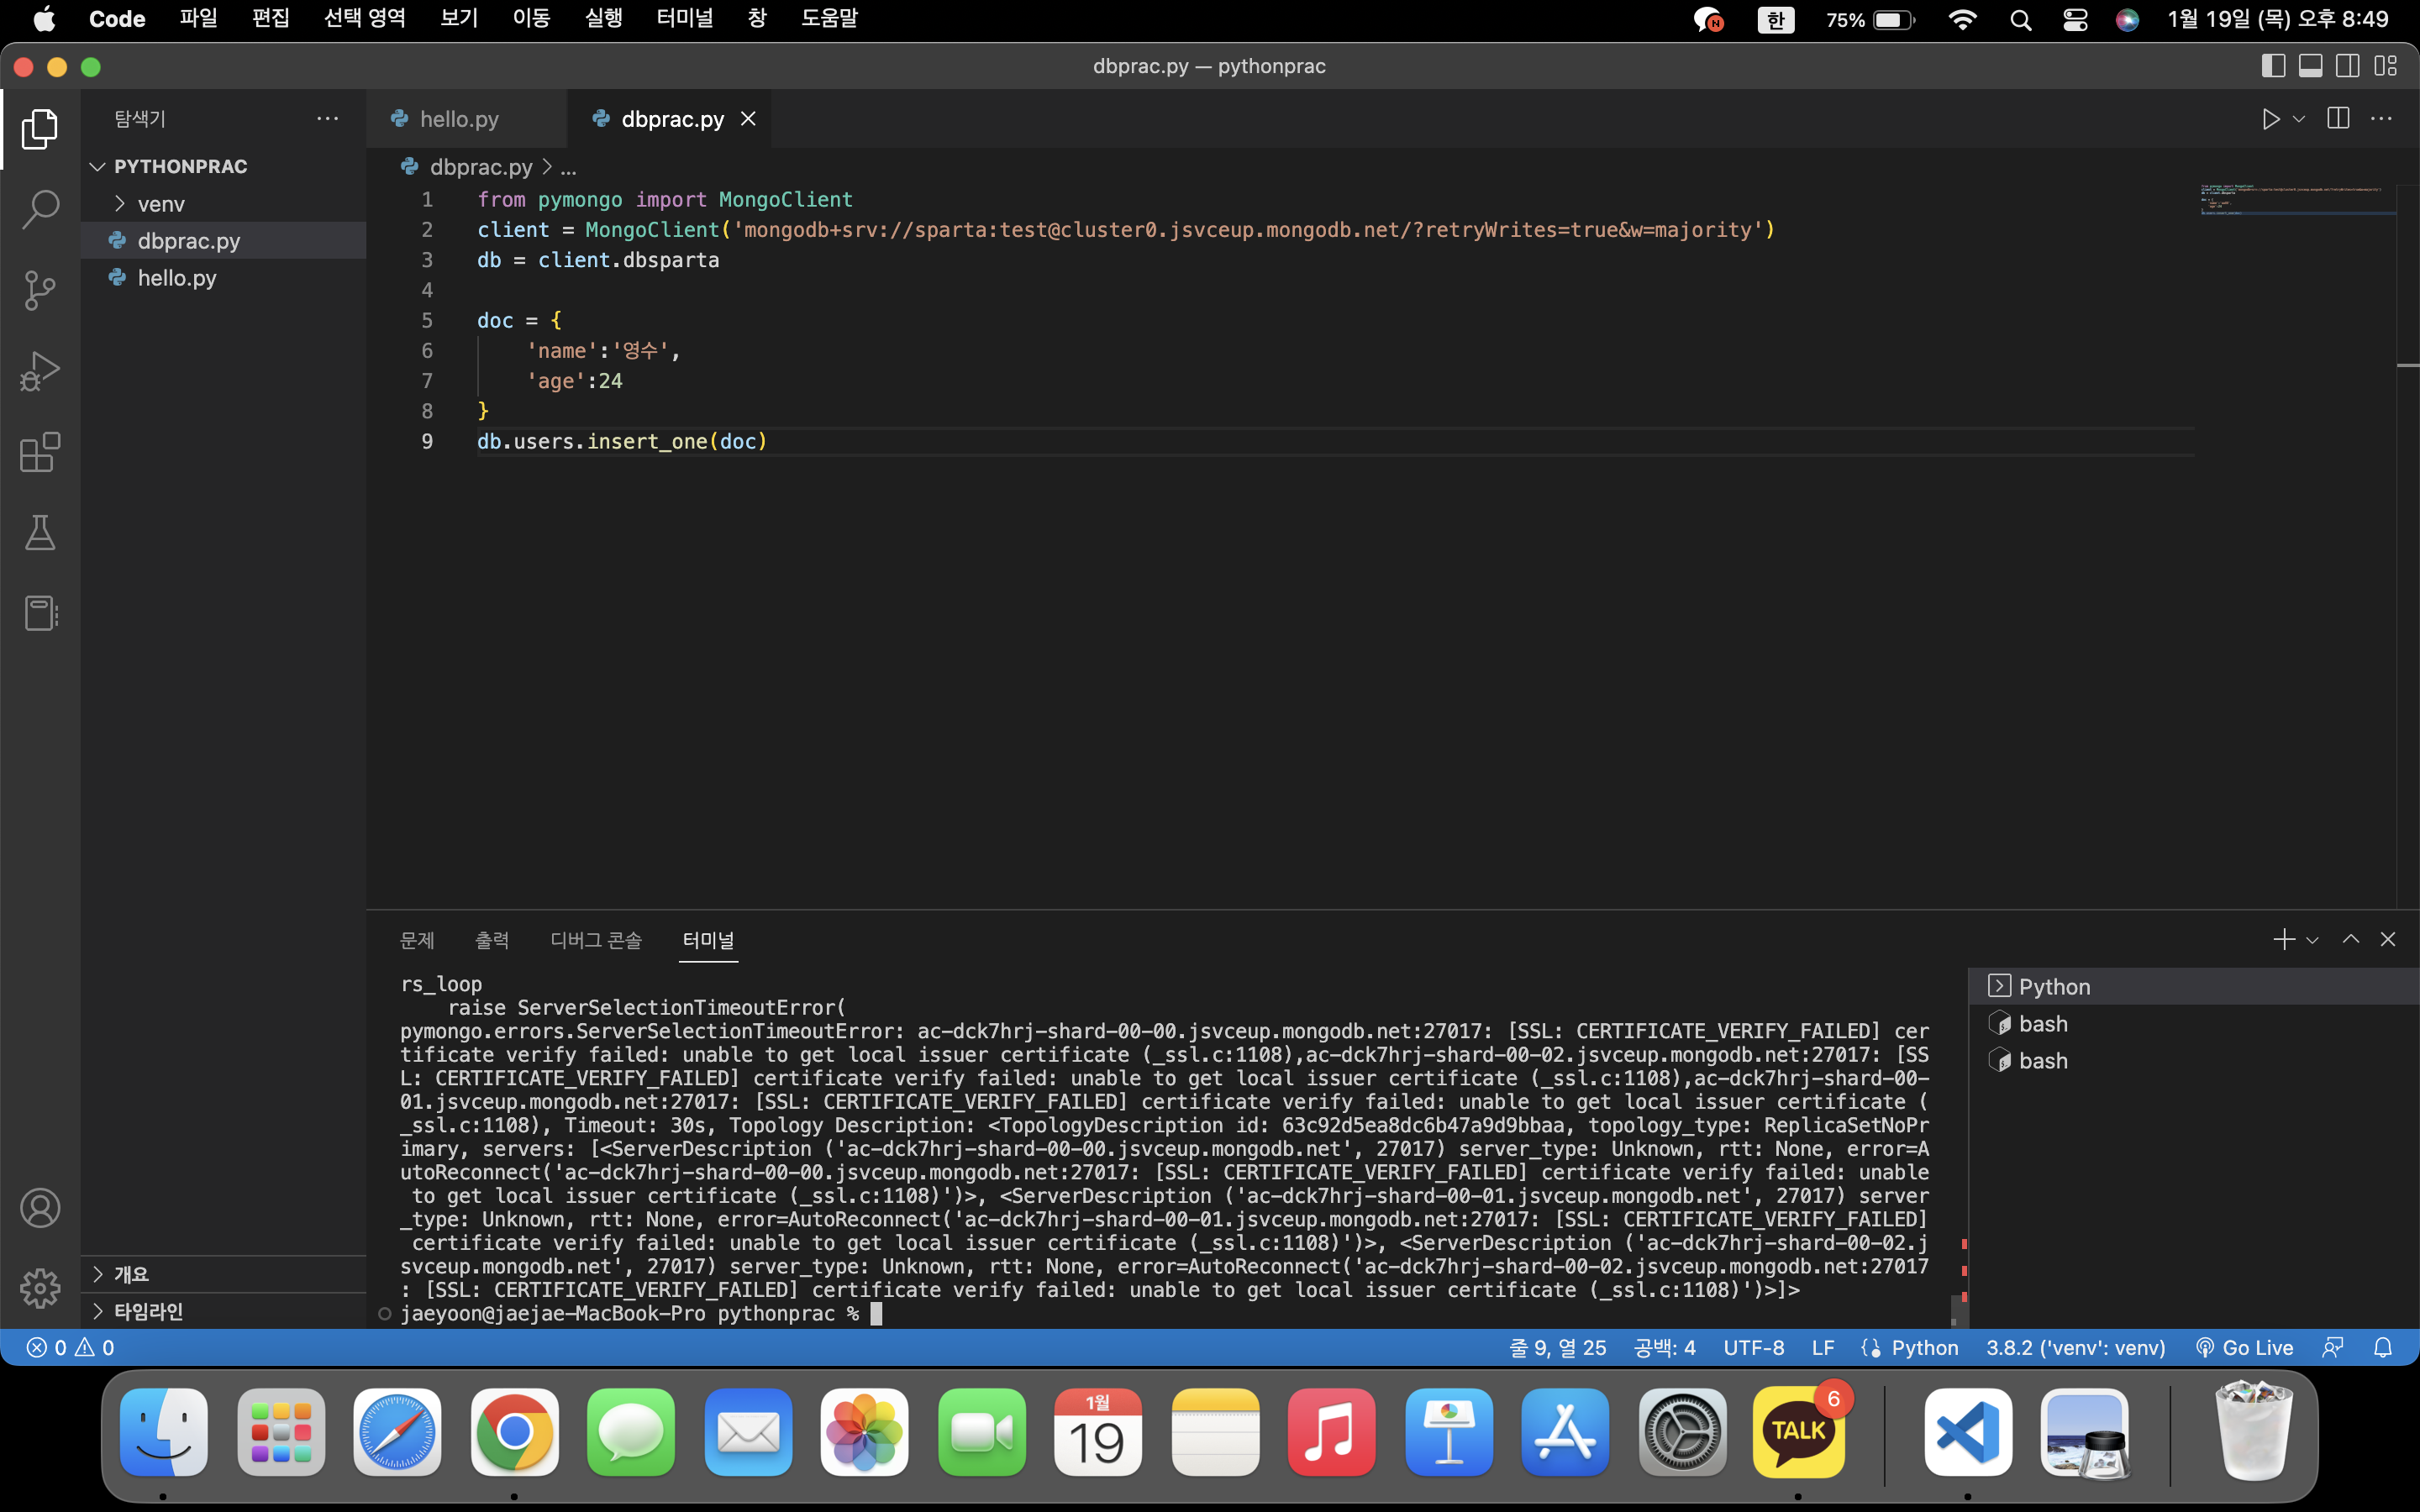Open editor More Actions ellipsis
Viewport: 2420px width, 1512px height.
pos(2382,119)
